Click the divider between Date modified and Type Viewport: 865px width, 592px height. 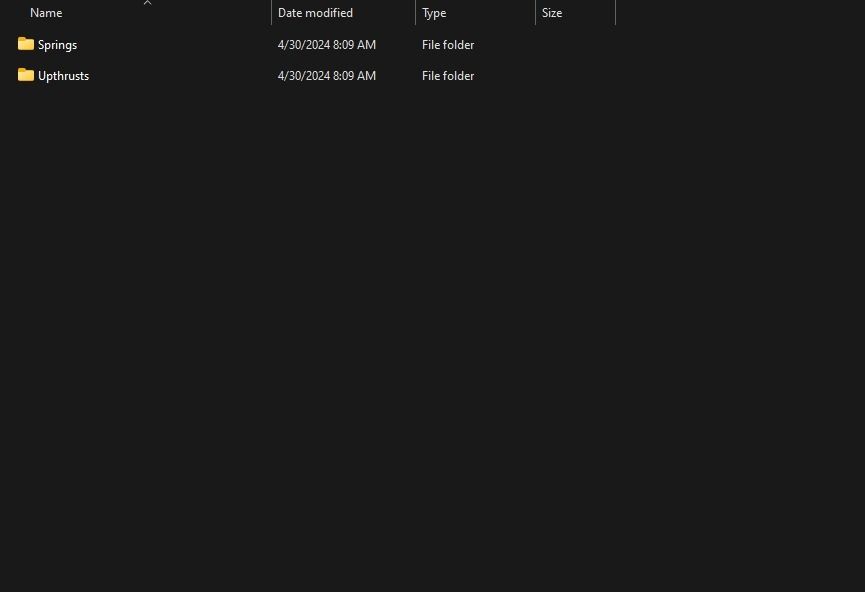pyautogui.click(x=415, y=13)
